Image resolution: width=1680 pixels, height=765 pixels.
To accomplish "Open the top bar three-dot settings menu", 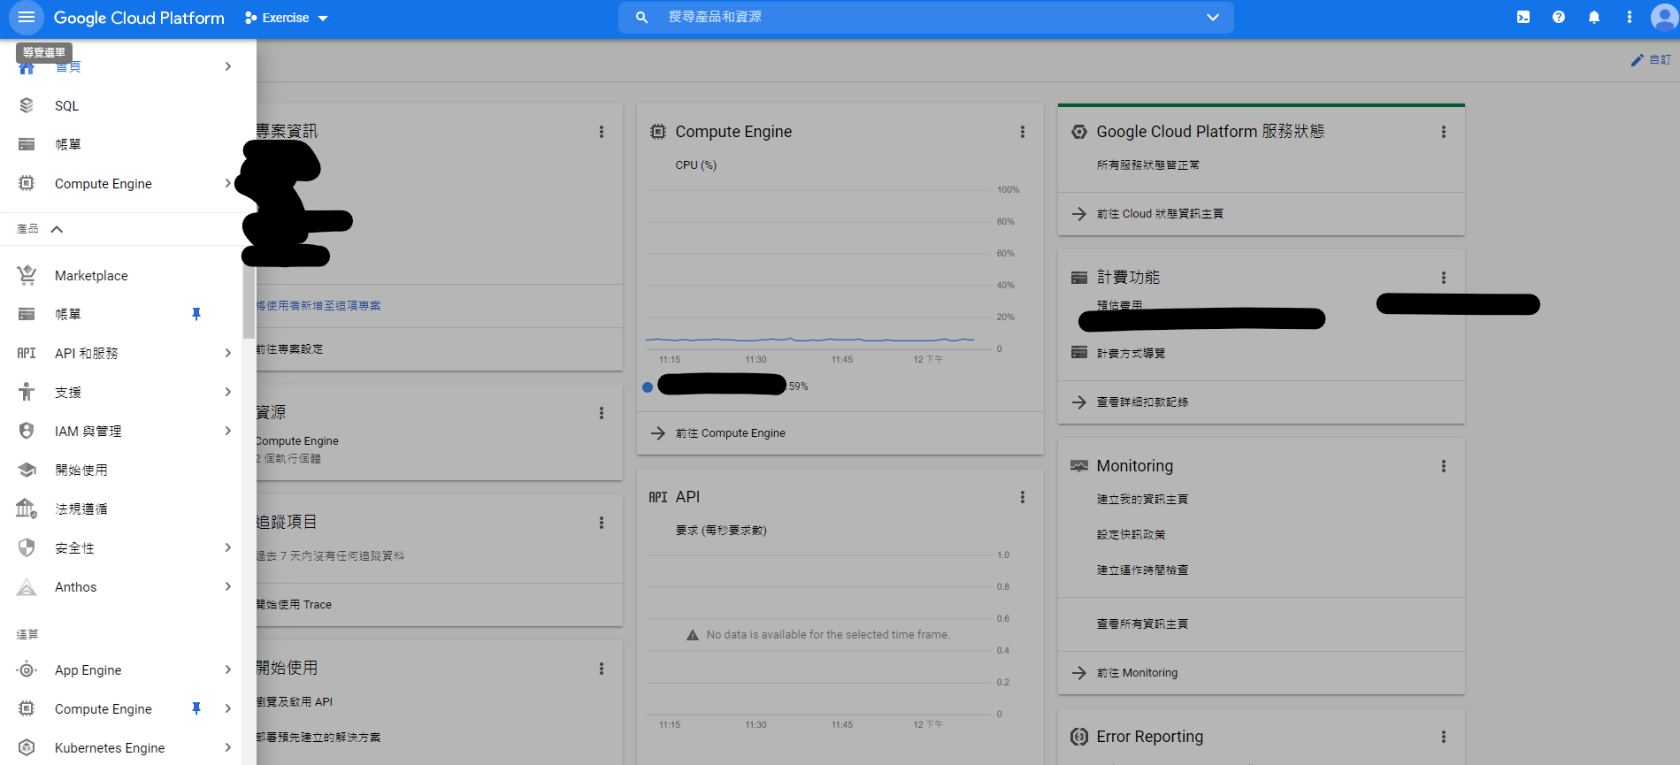I will 1629,17.
